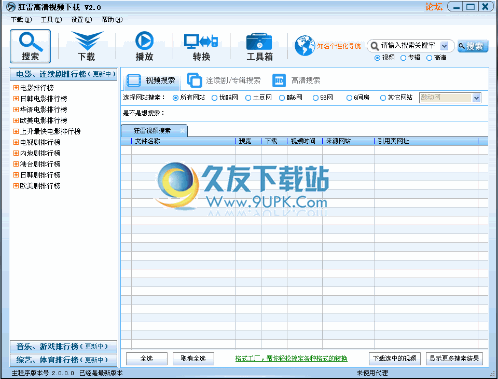Collapse the 电影、连续剧排行榜 panel header
The image size is (498, 379).
click(63, 74)
